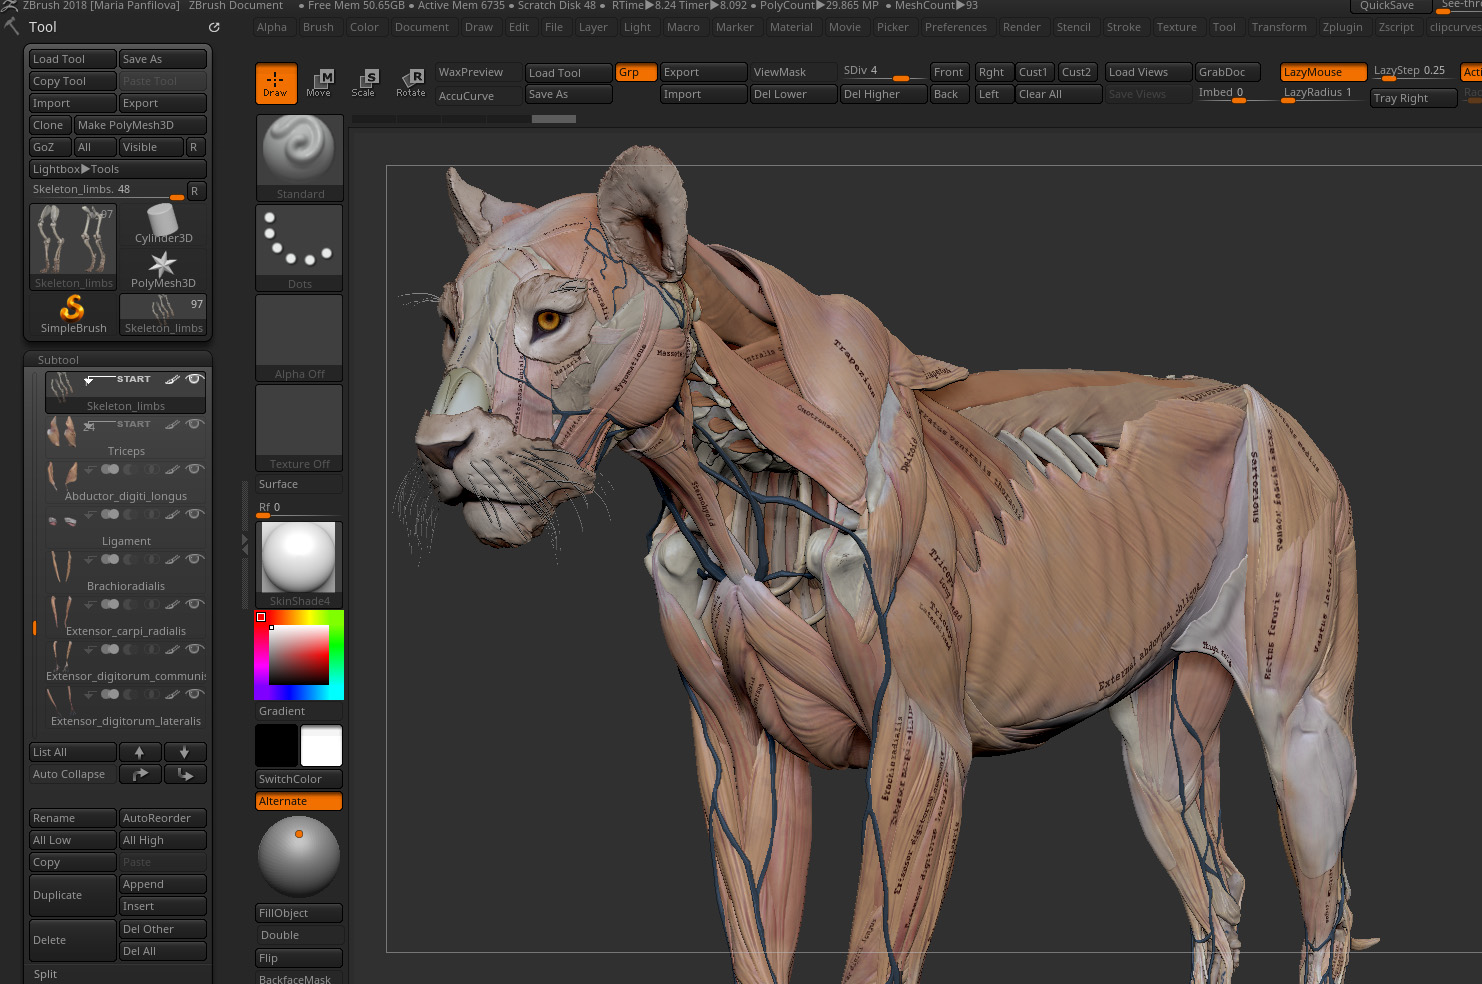Image resolution: width=1482 pixels, height=984 pixels.
Task: Toggle the LazyMouse button
Action: (x=1323, y=72)
